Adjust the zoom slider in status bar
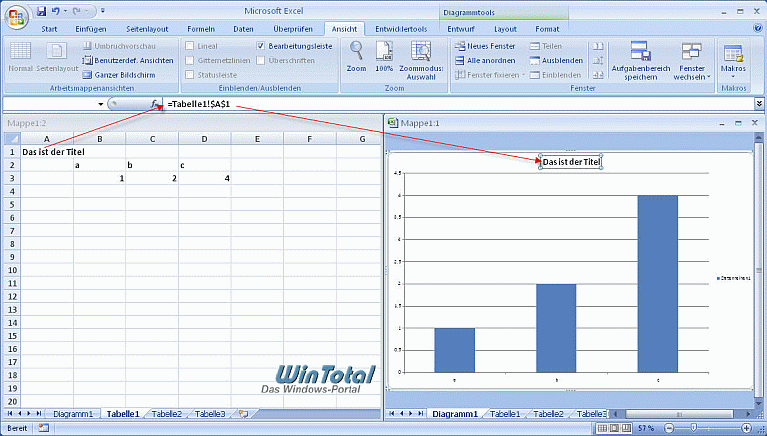Image resolution: width=767 pixels, height=436 pixels. (x=693, y=428)
